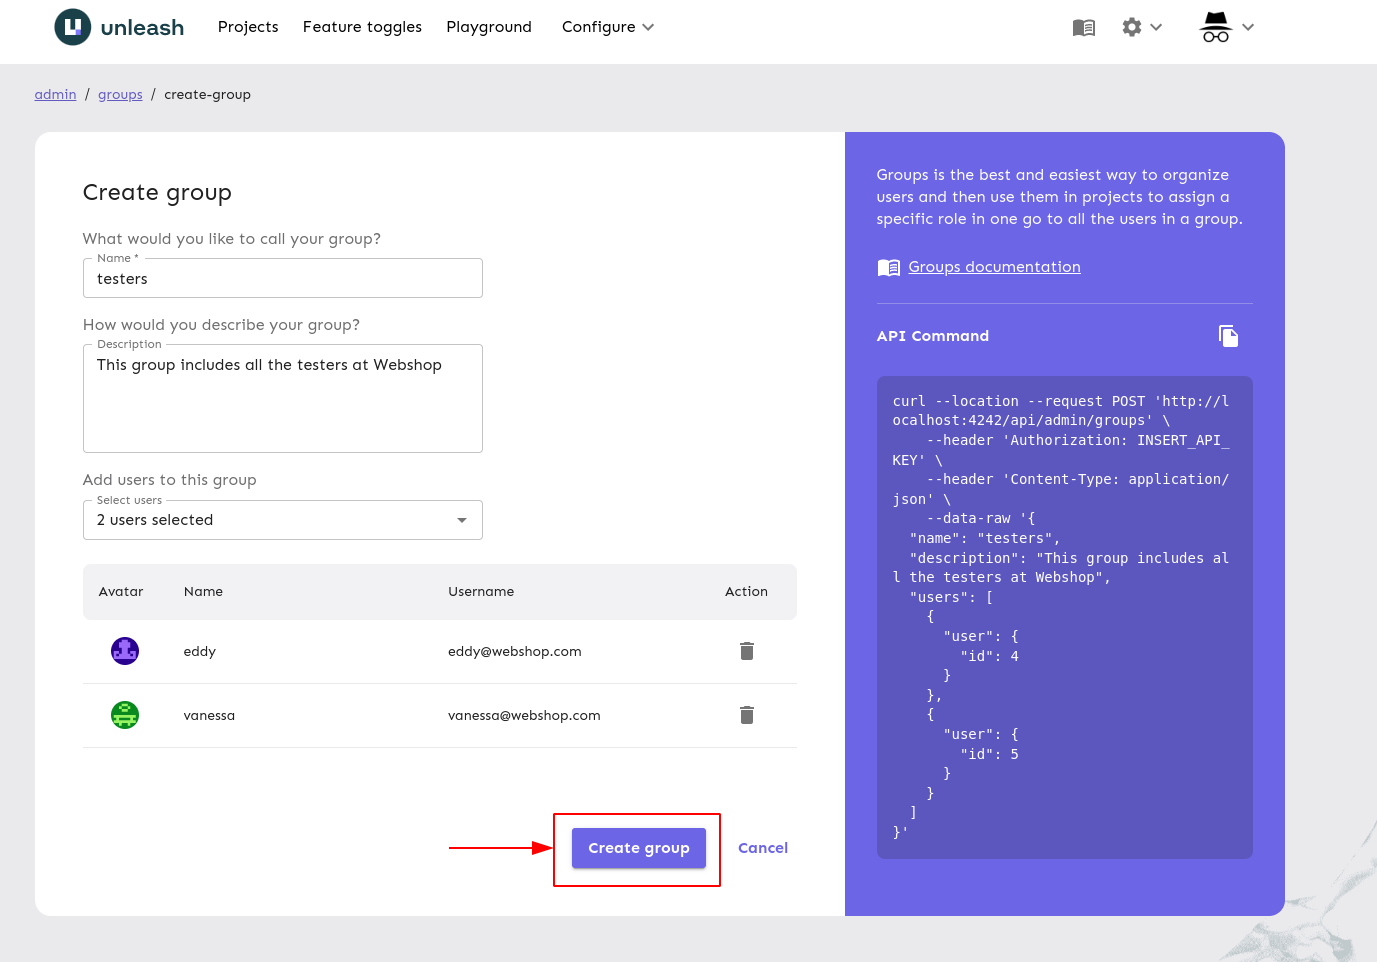Image resolution: width=1377 pixels, height=962 pixels.
Task: Click the settings gear icon
Action: point(1132,27)
